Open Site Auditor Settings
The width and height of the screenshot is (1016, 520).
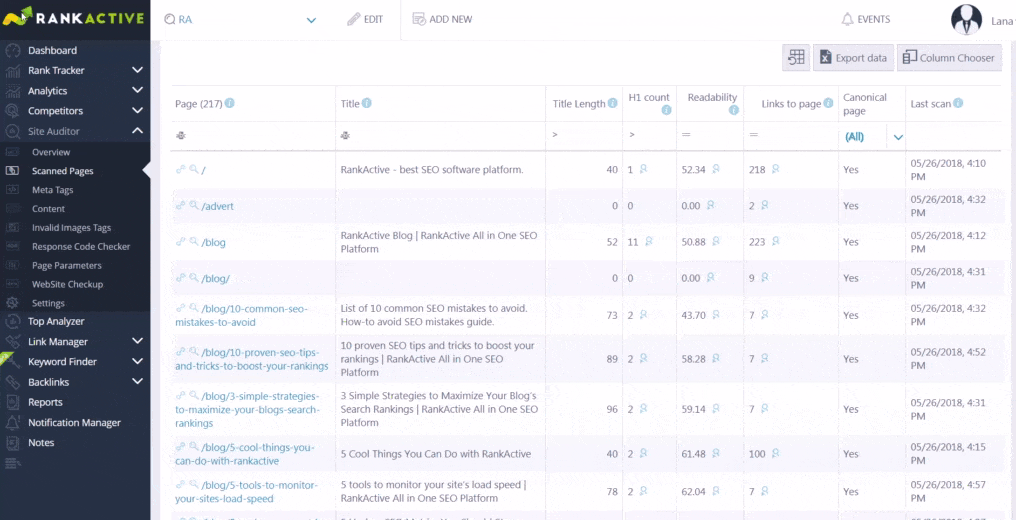click(x=48, y=303)
